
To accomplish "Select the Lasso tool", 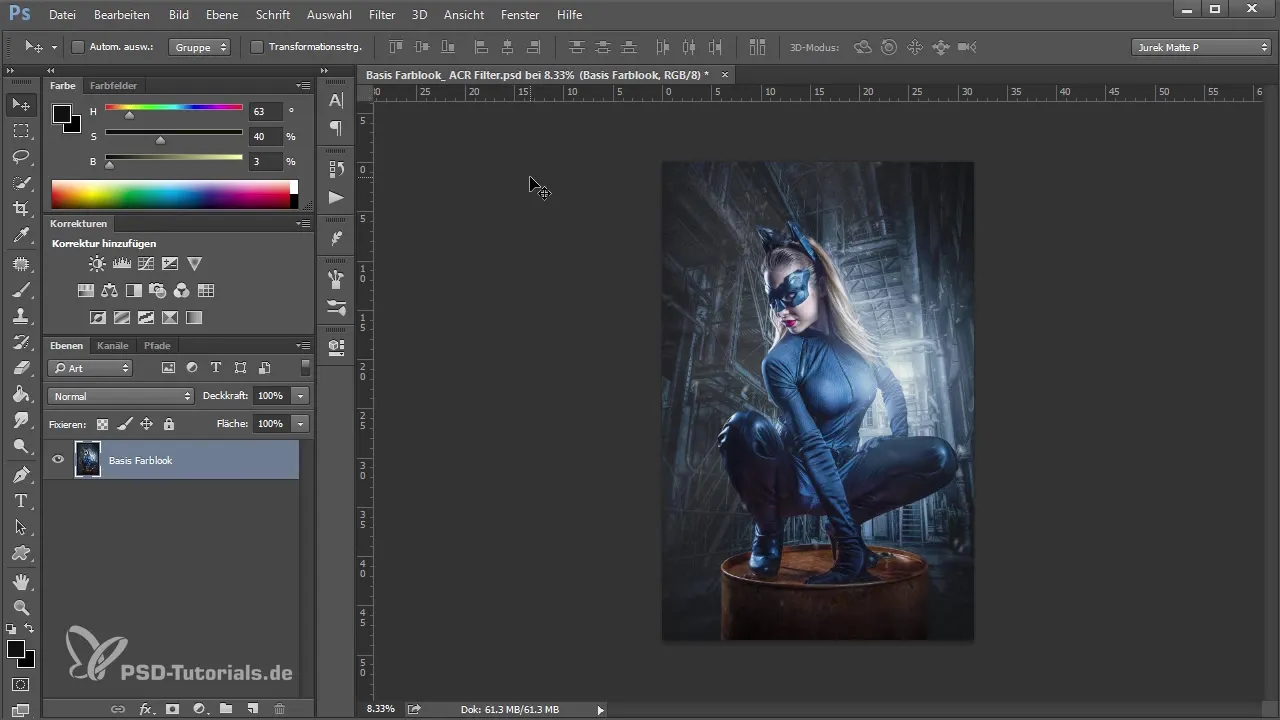I will click(x=21, y=157).
